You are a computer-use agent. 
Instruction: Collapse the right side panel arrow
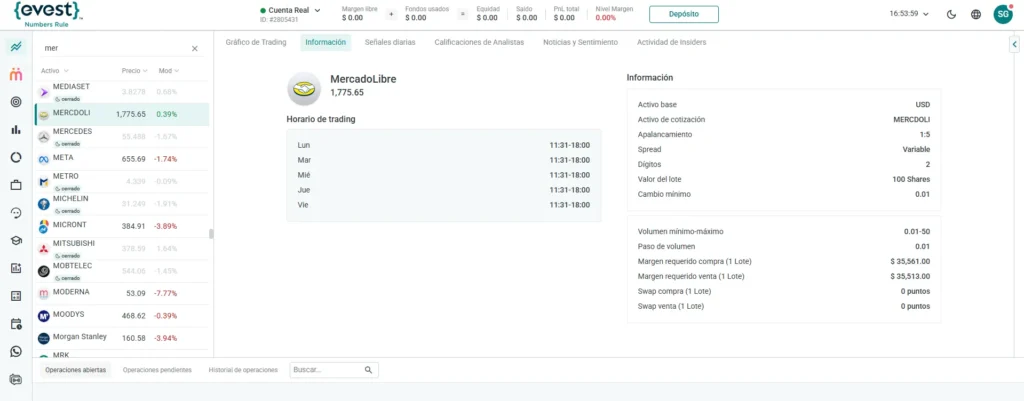pyautogui.click(x=1014, y=44)
